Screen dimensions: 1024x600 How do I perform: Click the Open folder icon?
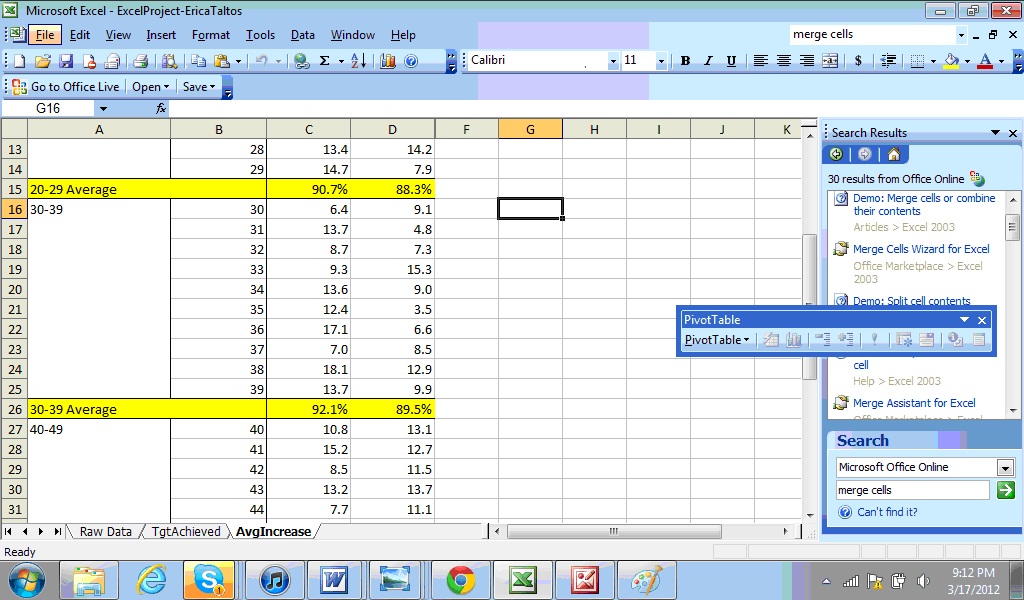[43, 61]
